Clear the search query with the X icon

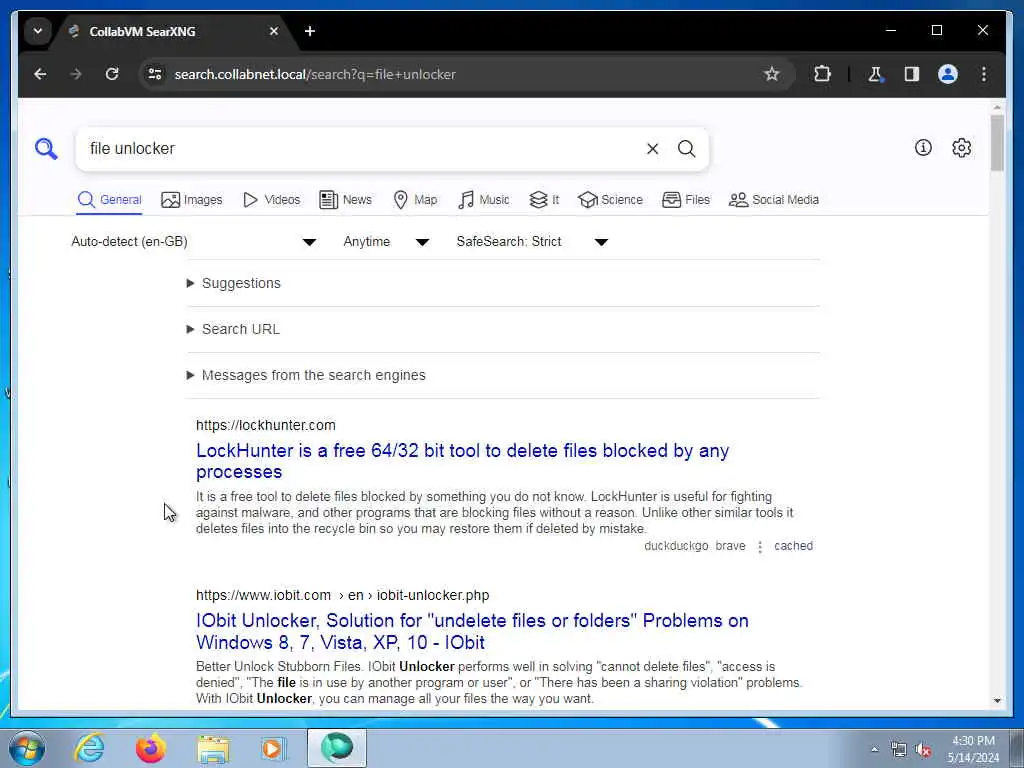tap(652, 149)
